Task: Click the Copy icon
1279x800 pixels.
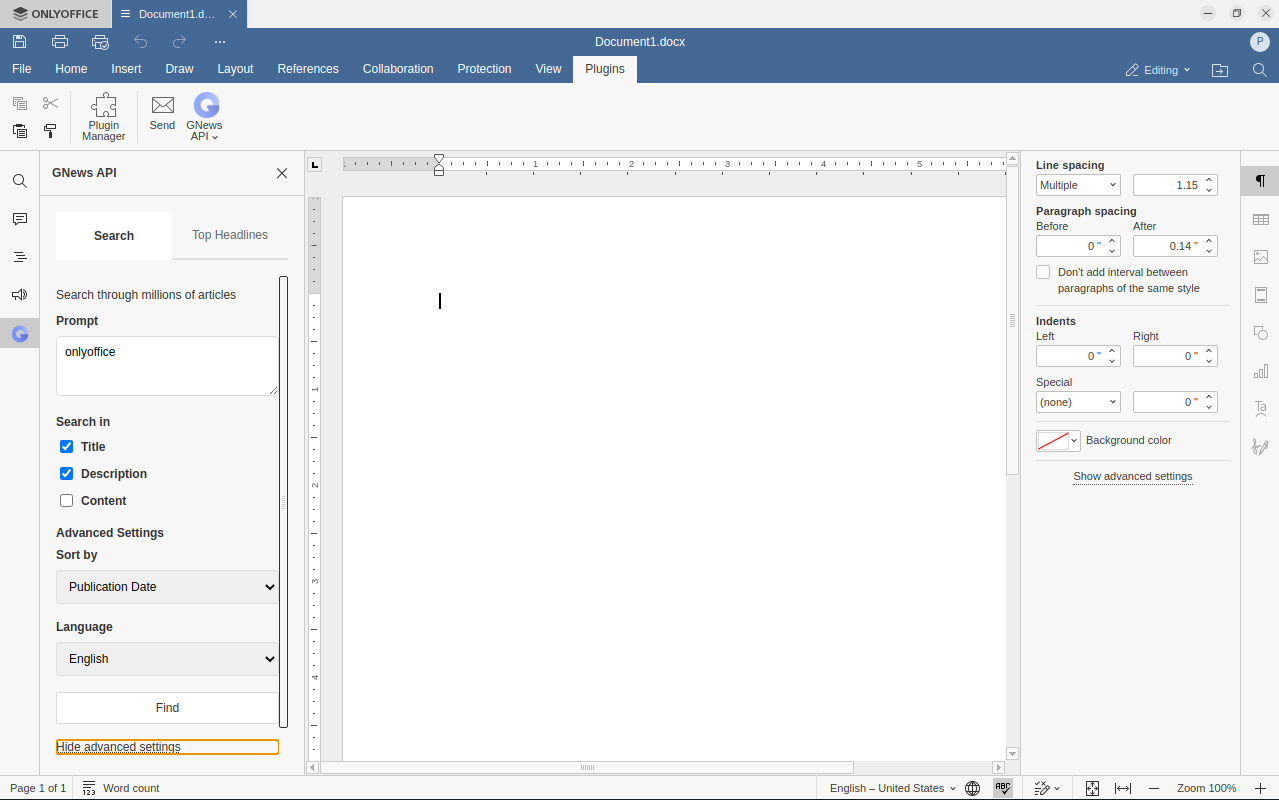Action: pyautogui.click(x=20, y=103)
